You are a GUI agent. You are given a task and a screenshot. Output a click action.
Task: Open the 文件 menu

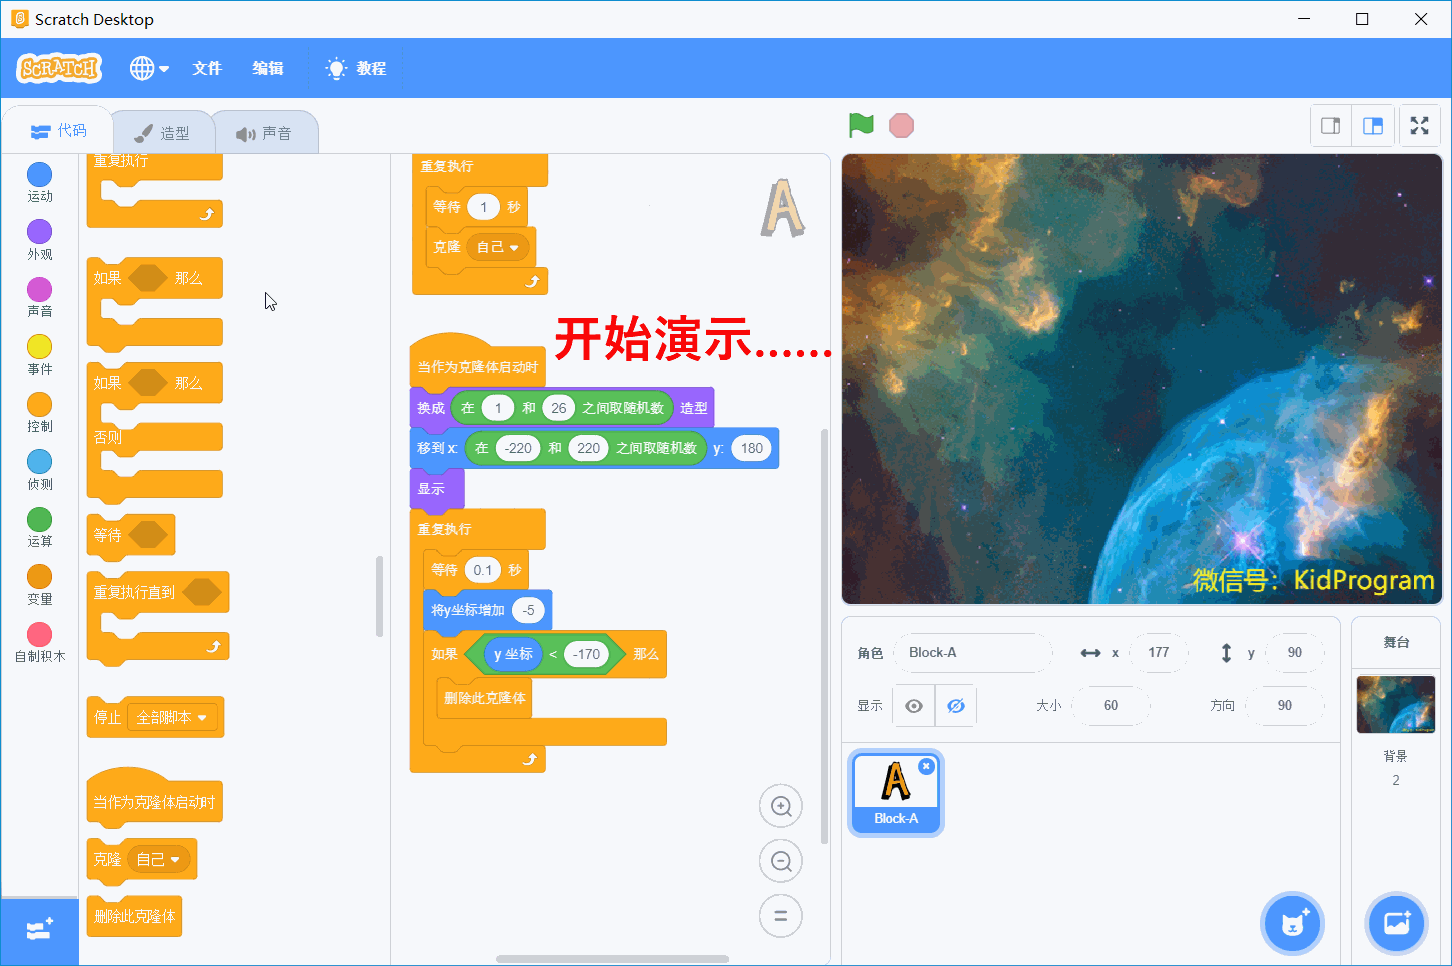[207, 68]
